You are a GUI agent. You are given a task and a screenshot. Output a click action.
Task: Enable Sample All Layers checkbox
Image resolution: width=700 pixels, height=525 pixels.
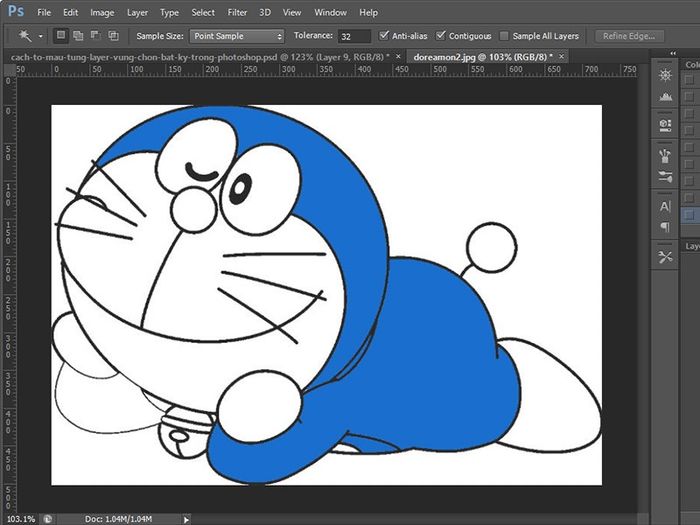pos(504,36)
